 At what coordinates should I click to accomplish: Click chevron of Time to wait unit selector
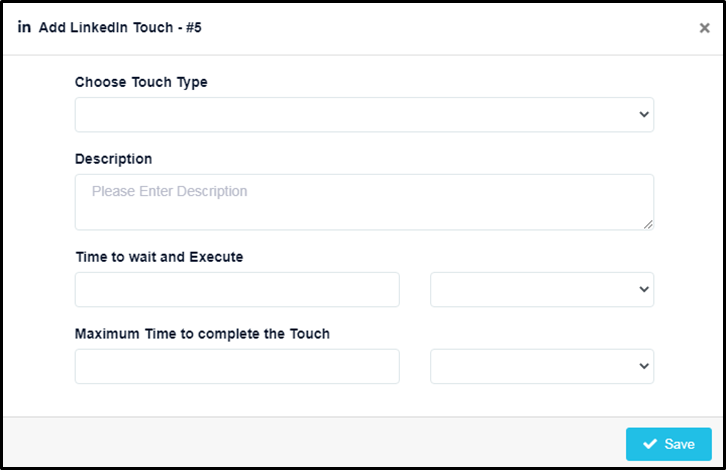click(x=644, y=289)
